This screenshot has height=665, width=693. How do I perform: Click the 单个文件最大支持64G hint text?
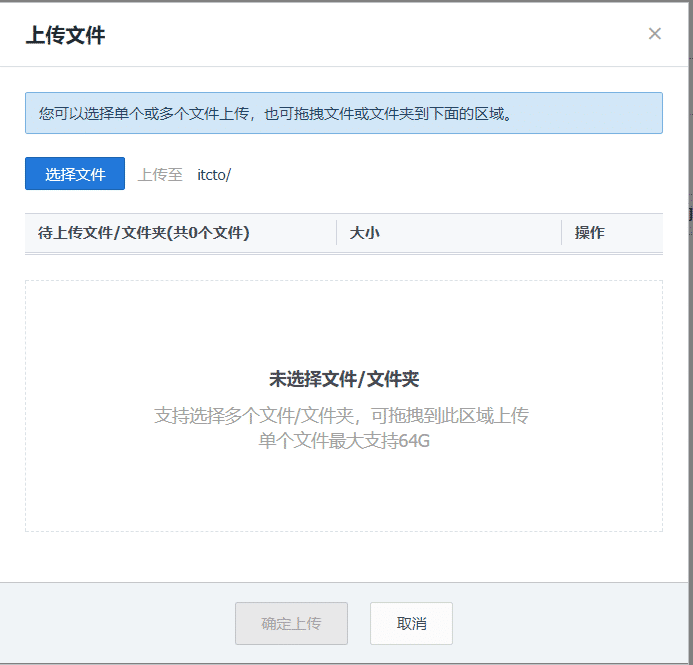pos(343,440)
